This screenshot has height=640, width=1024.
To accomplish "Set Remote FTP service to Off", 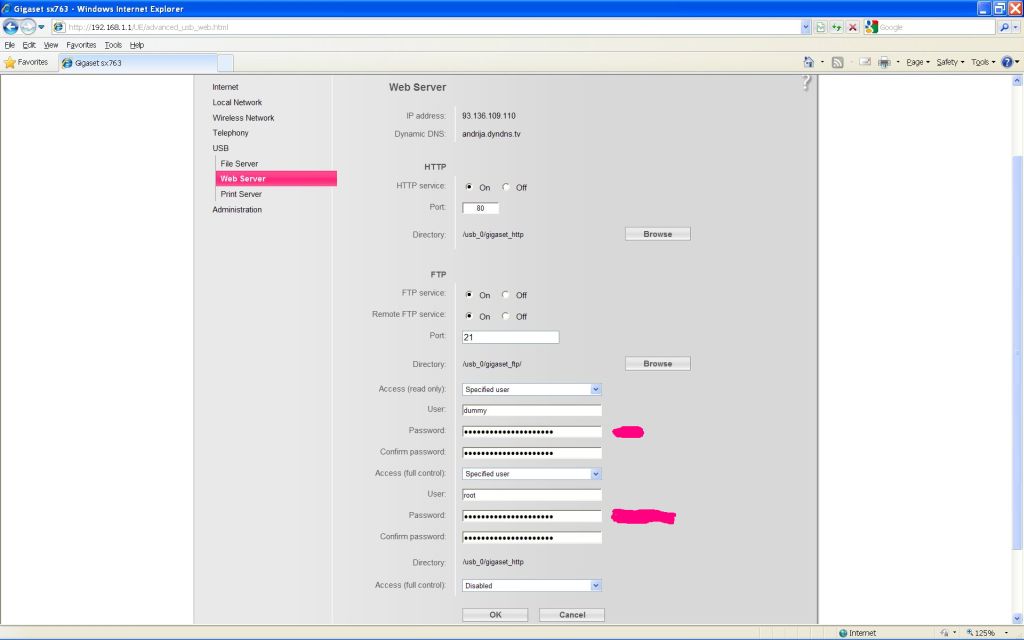I will pos(505,316).
